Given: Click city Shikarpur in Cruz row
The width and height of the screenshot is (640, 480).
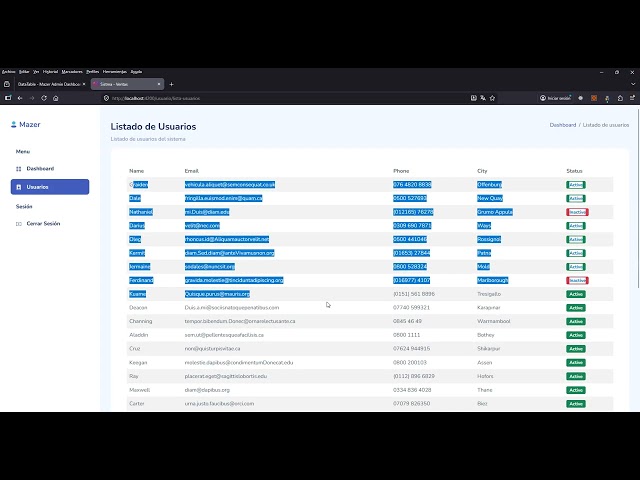Looking at the screenshot, I should (x=489, y=349).
